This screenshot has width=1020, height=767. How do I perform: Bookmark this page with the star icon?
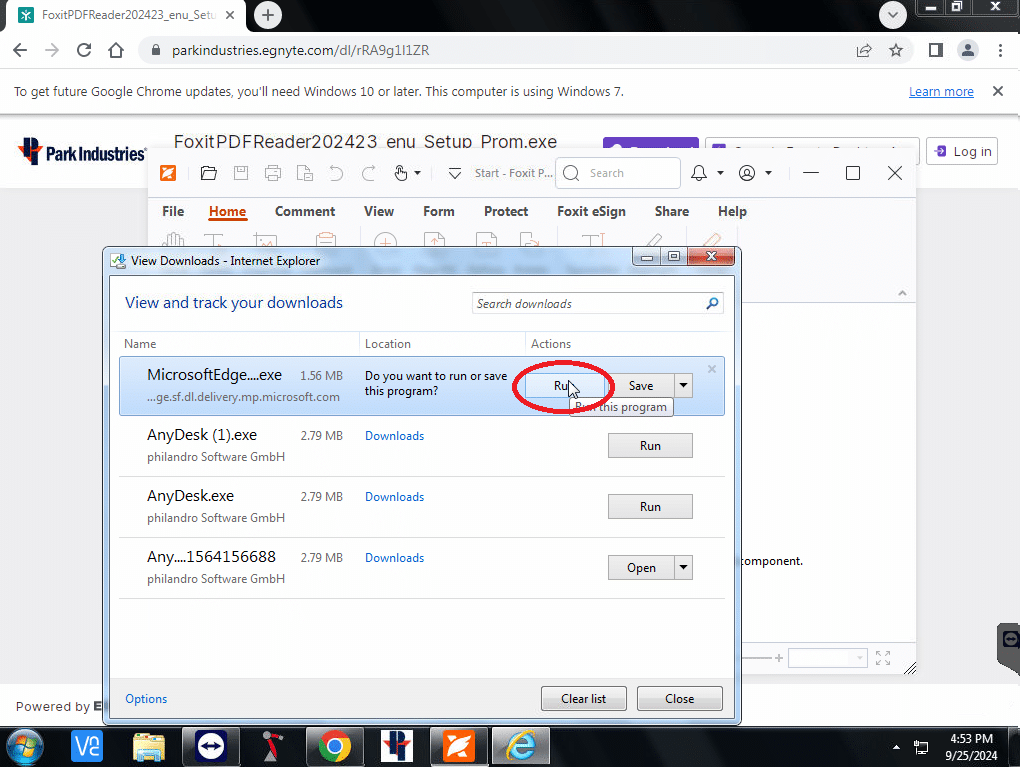(x=896, y=50)
